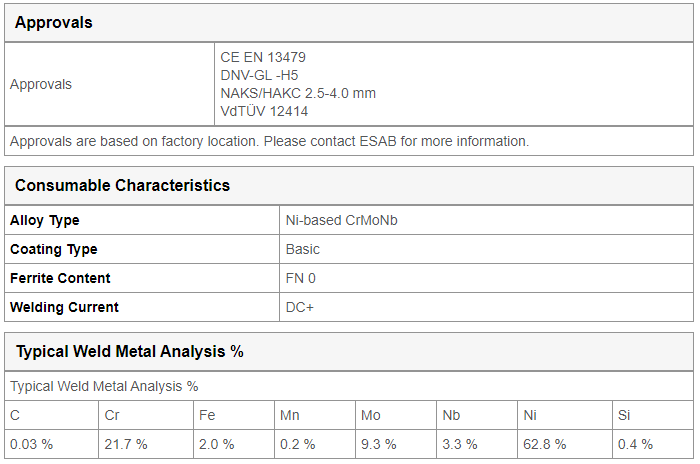700x464 pixels.
Task: Click the Consumable Characteristics header
Action: click(122, 185)
